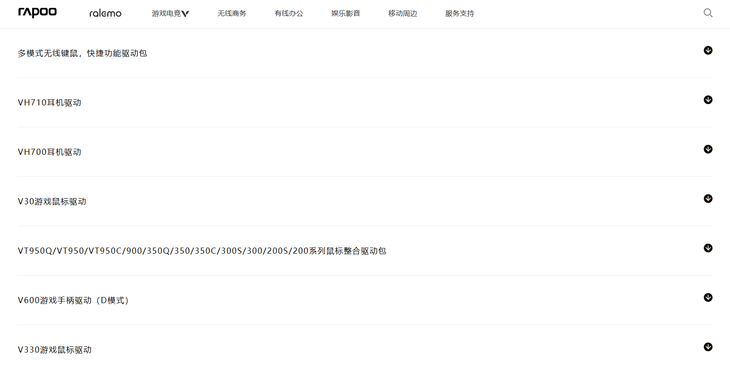730x374 pixels.
Task: Open the 服务支持 menu
Action: click(x=460, y=14)
